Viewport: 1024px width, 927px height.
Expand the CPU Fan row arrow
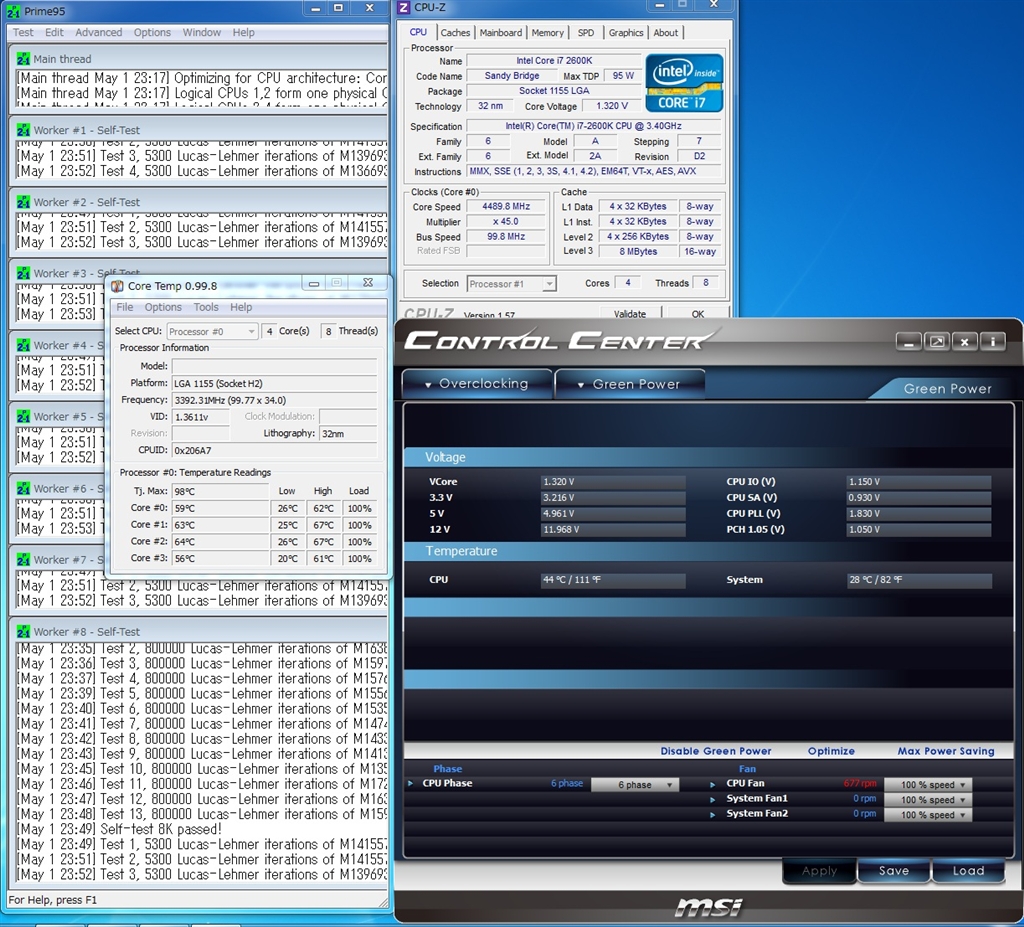click(x=712, y=784)
